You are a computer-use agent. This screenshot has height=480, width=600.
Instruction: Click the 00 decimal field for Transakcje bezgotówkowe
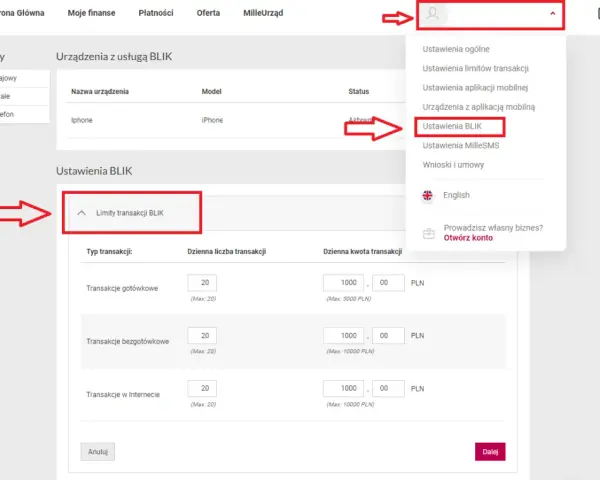pos(388,336)
